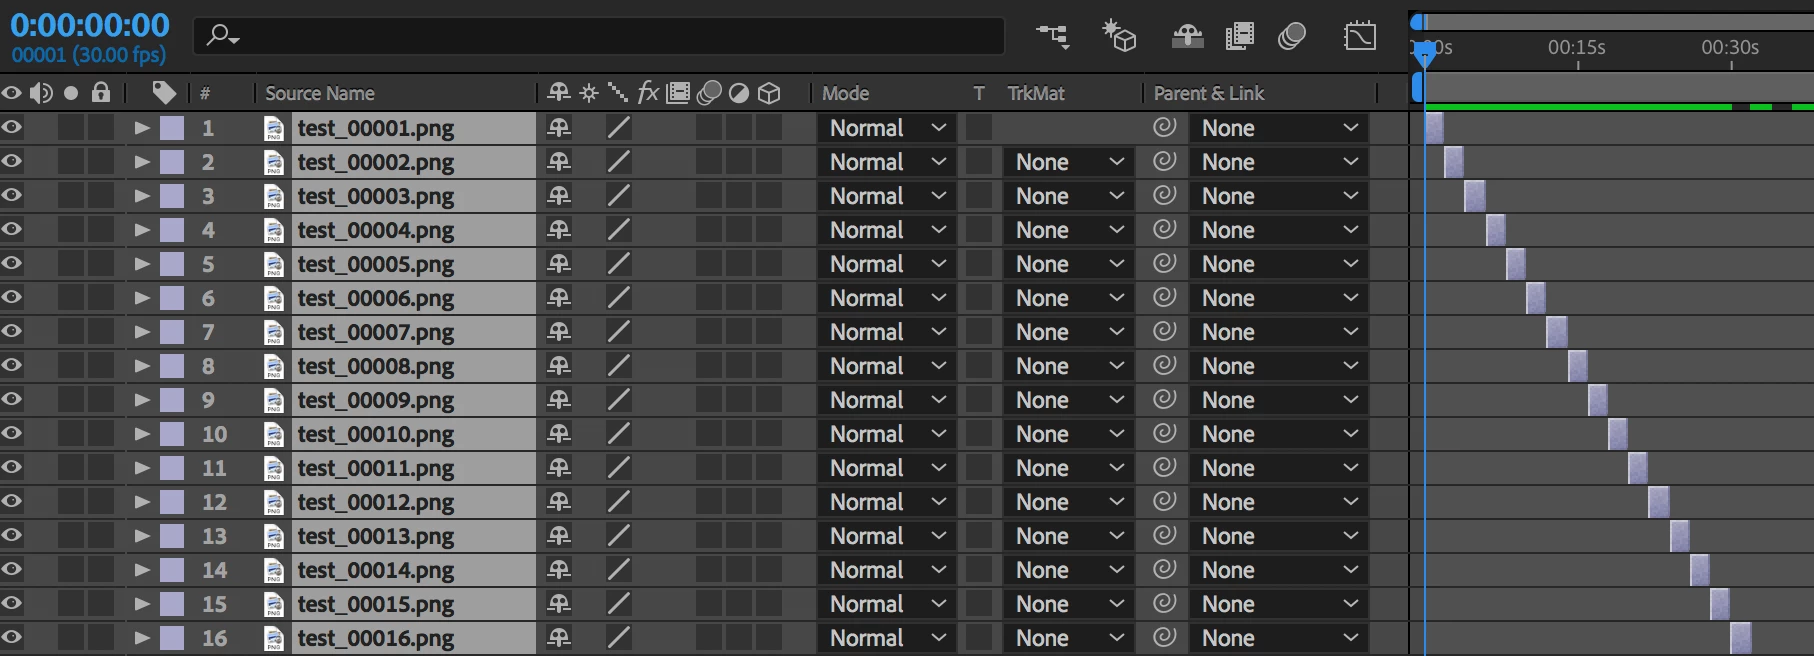Toggle the Shy switch on test_00003.png
Image resolution: width=1814 pixels, height=656 pixels.
pyautogui.click(x=559, y=195)
